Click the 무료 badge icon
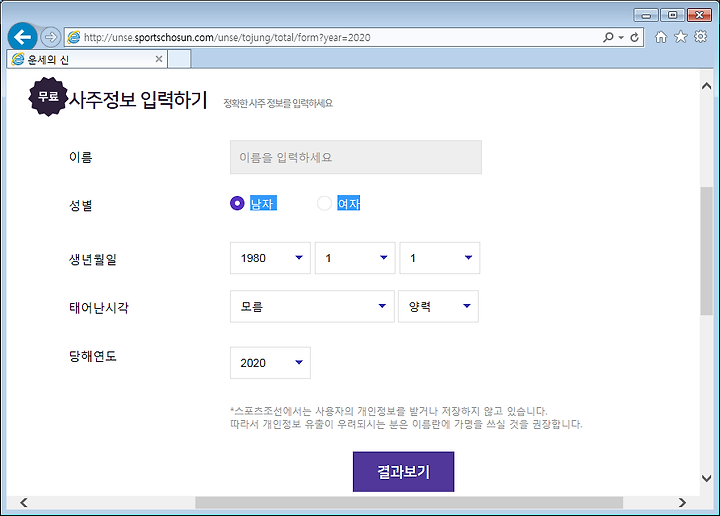The image size is (720, 516). tap(48, 96)
